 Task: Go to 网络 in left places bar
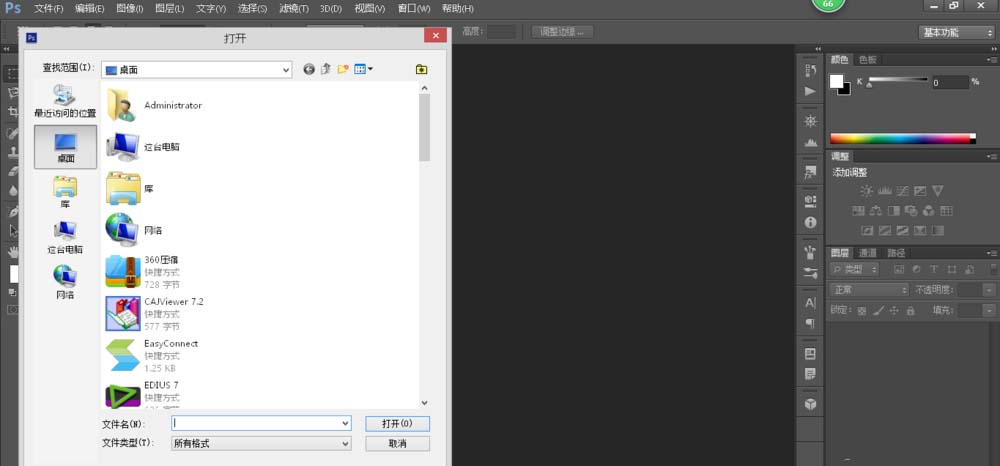(x=65, y=282)
